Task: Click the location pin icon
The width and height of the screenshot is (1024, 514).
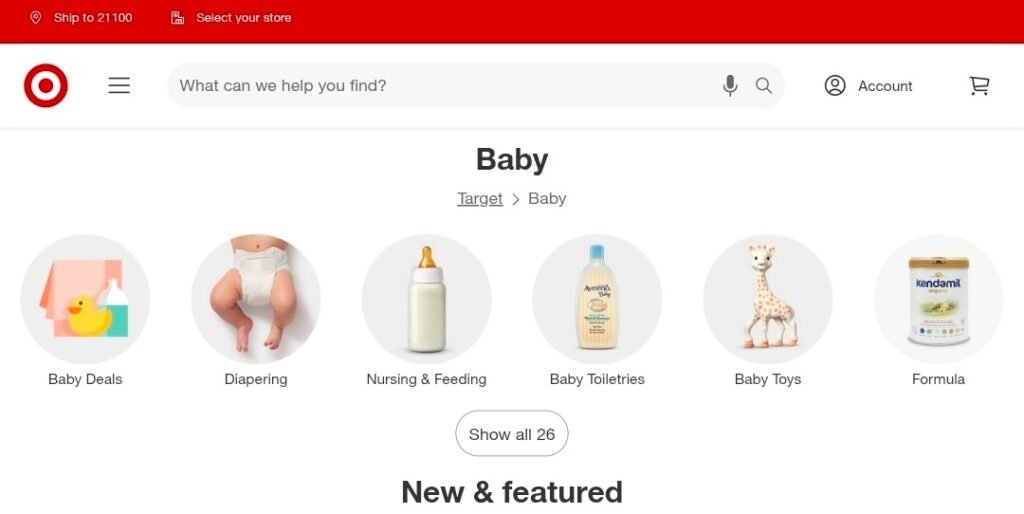Action: point(36,18)
